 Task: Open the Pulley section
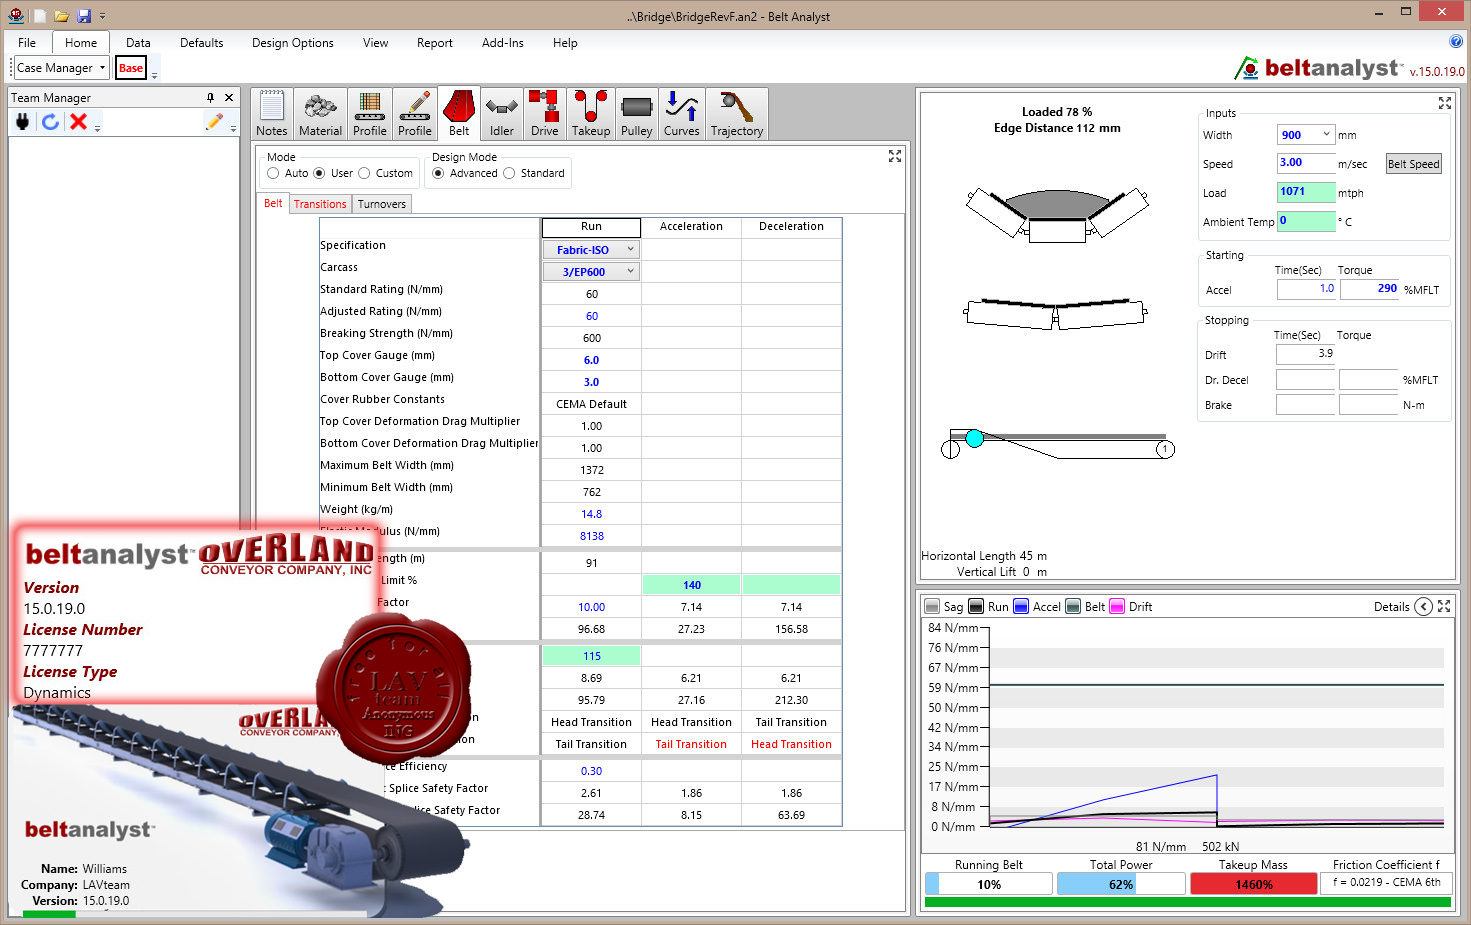[x=637, y=114]
